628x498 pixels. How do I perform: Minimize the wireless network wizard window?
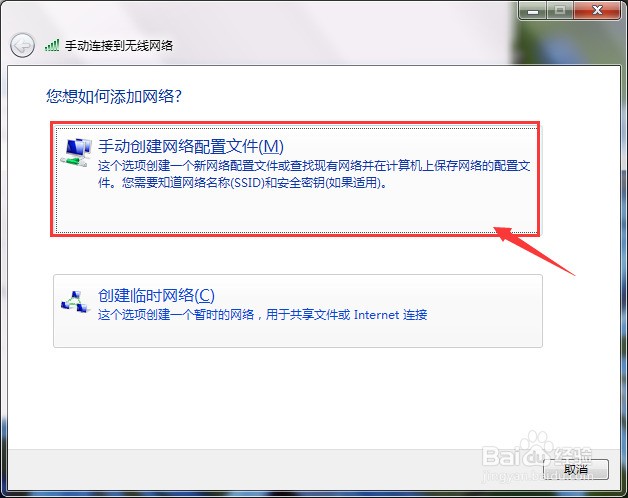[533, 11]
